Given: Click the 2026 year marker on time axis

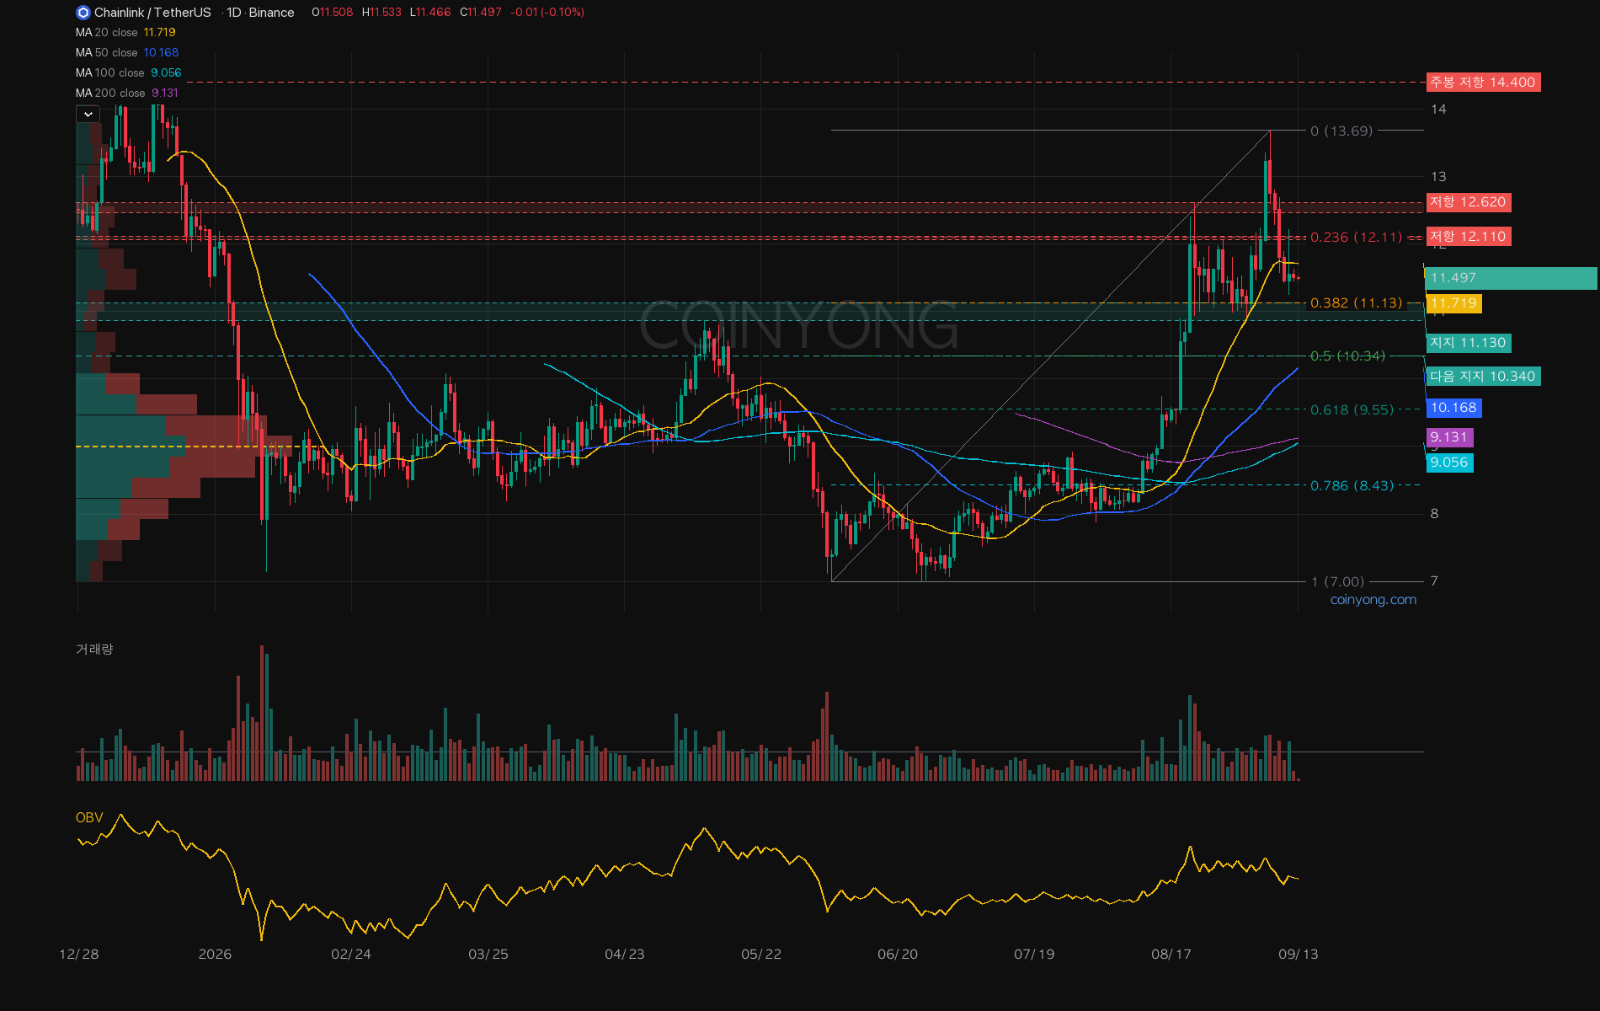Looking at the screenshot, I should coord(215,955).
